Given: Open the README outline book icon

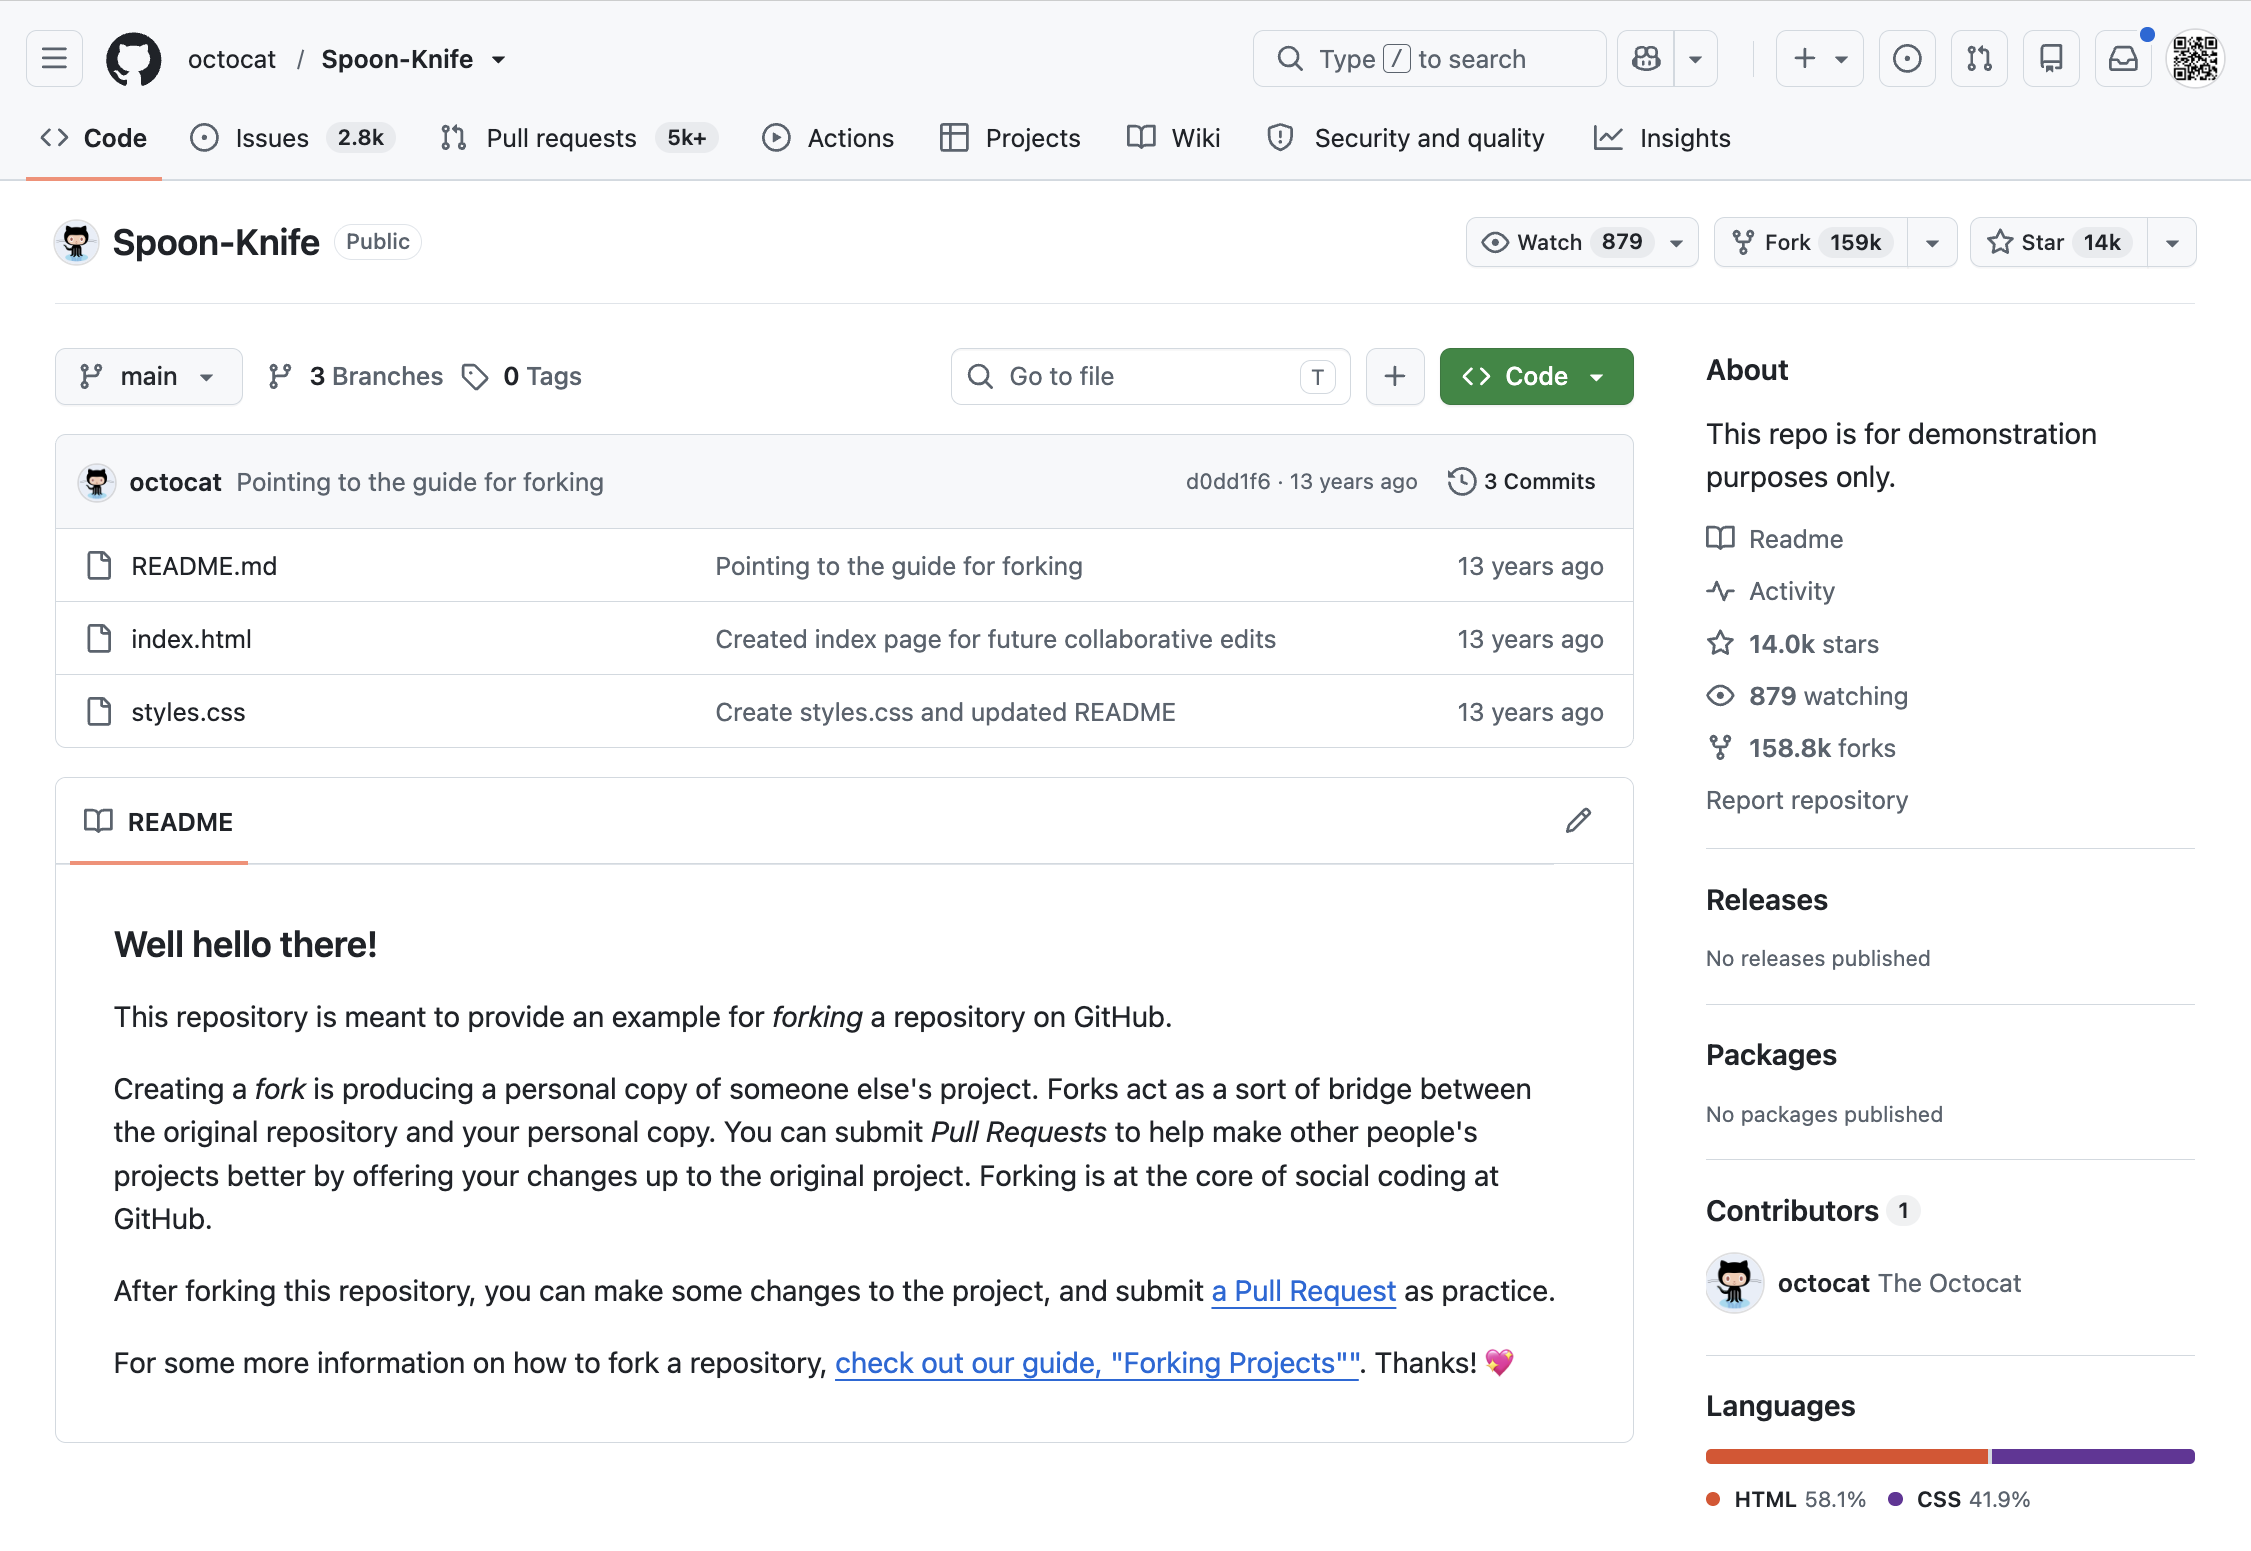Looking at the screenshot, I should click(x=98, y=821).
